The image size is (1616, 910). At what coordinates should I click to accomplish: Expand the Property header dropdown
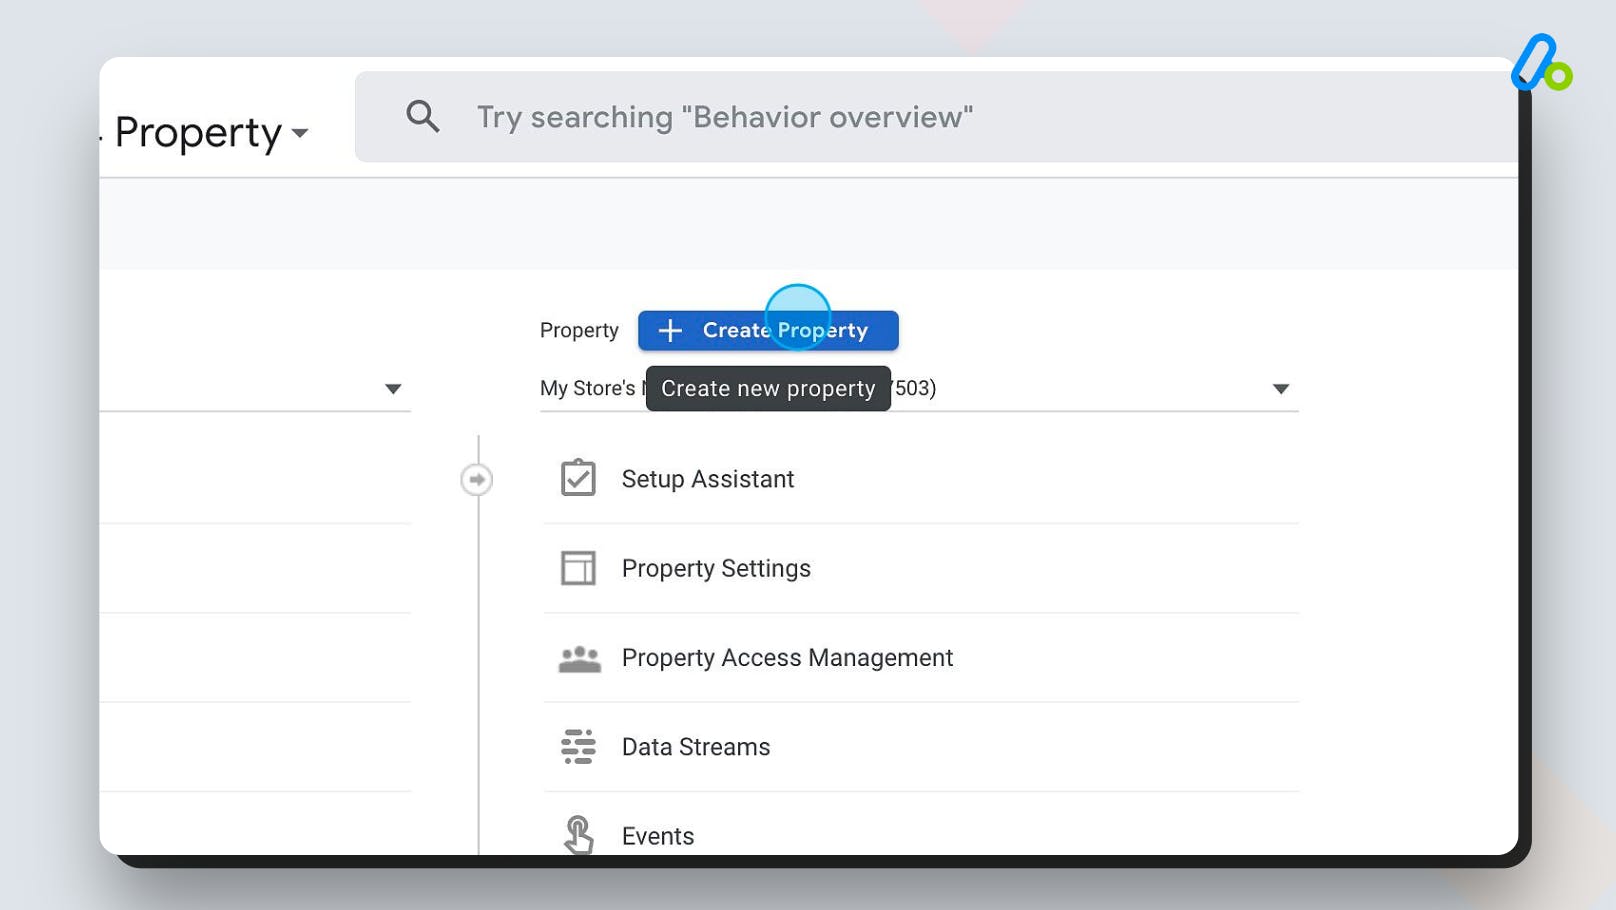(299, 132)
